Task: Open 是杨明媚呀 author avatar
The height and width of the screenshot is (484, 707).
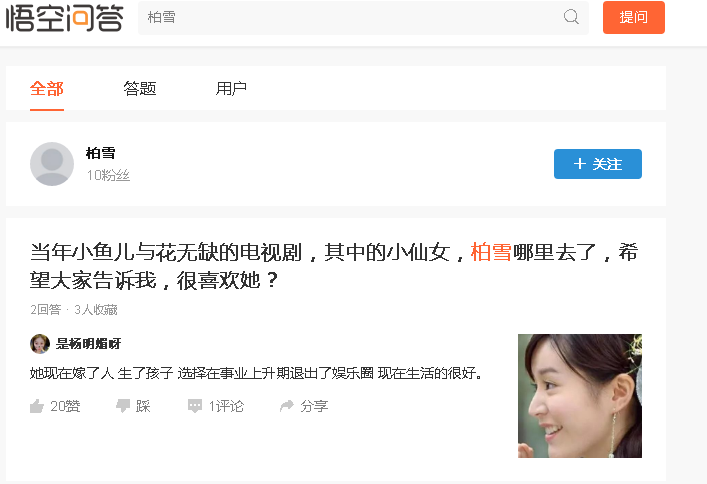Action: [40, 344]
